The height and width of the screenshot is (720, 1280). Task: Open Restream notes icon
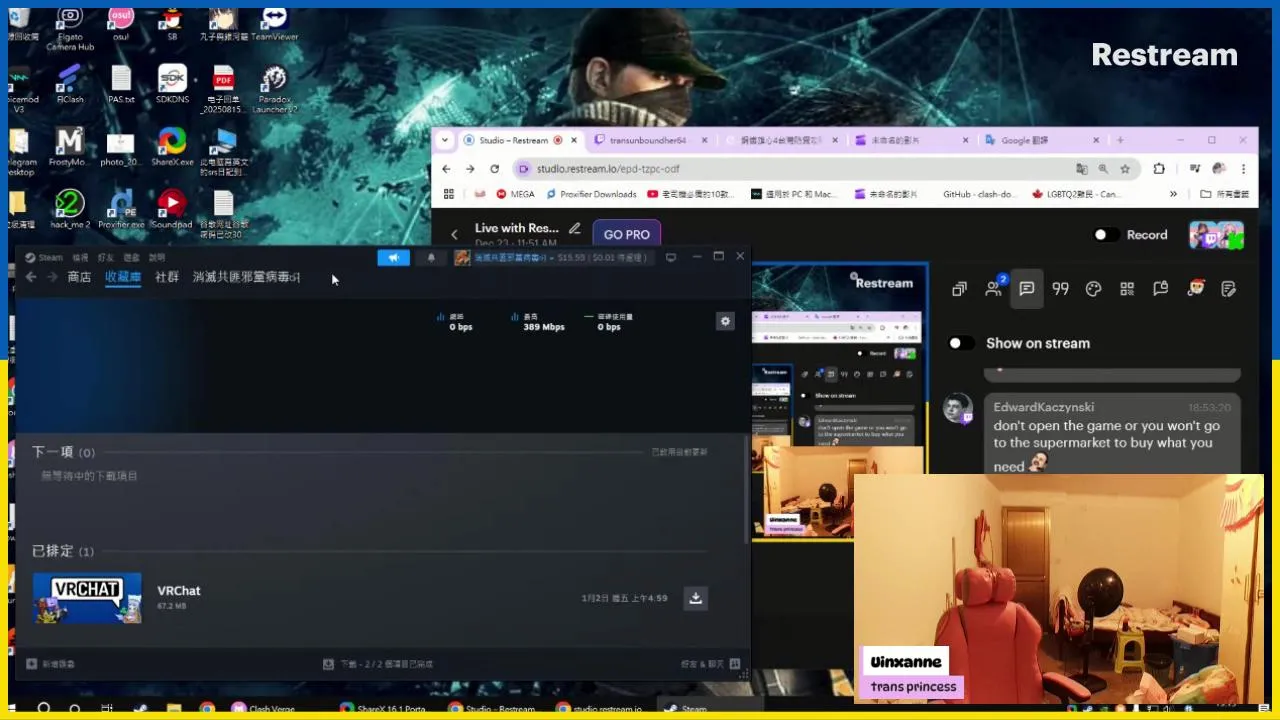click(x=1228, y=289)
